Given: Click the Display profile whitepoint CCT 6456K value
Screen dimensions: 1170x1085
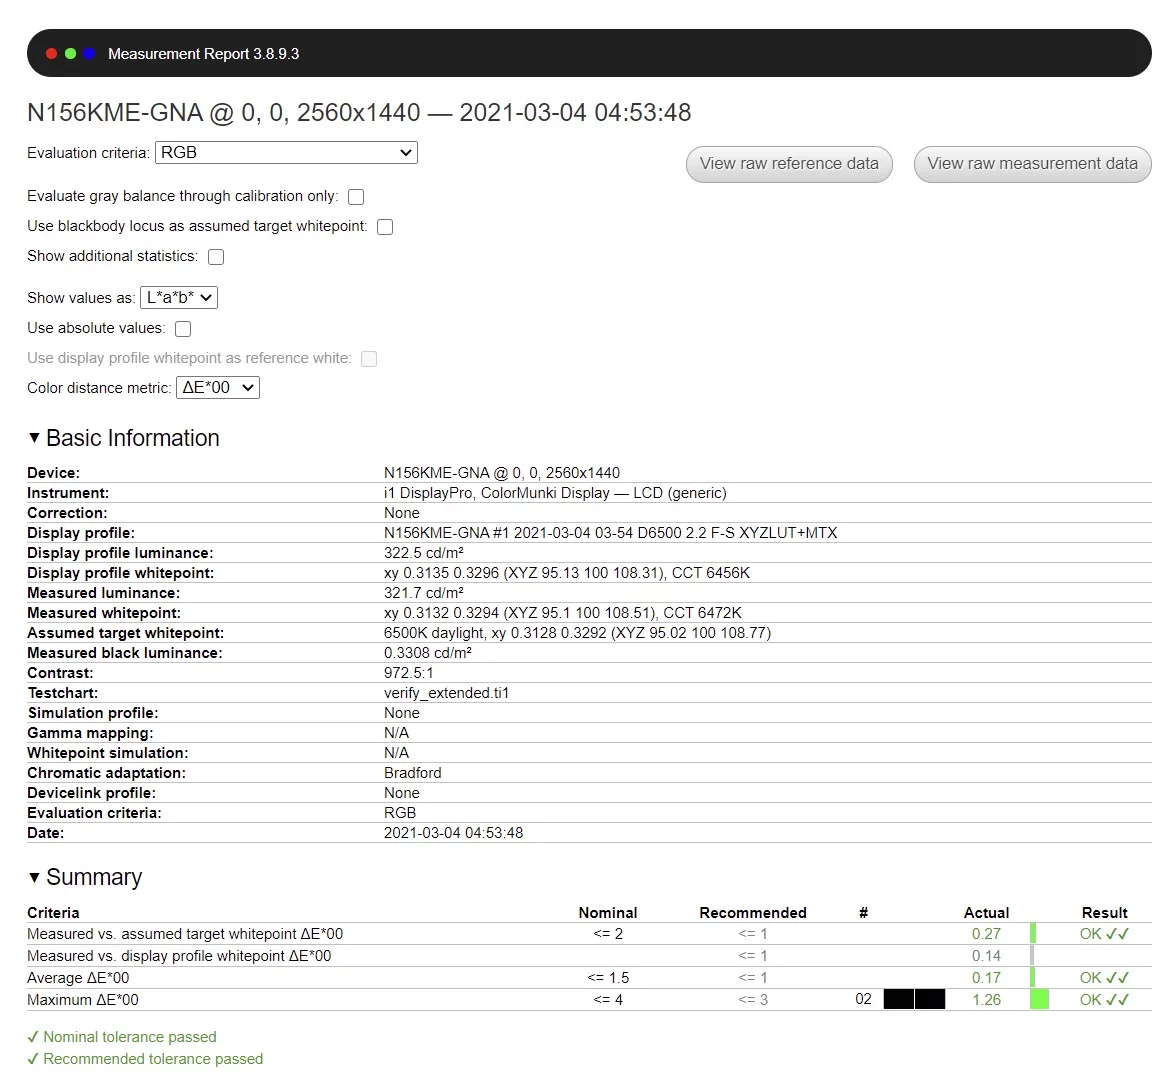Looking at the screenshot, I should click(567, 574).
